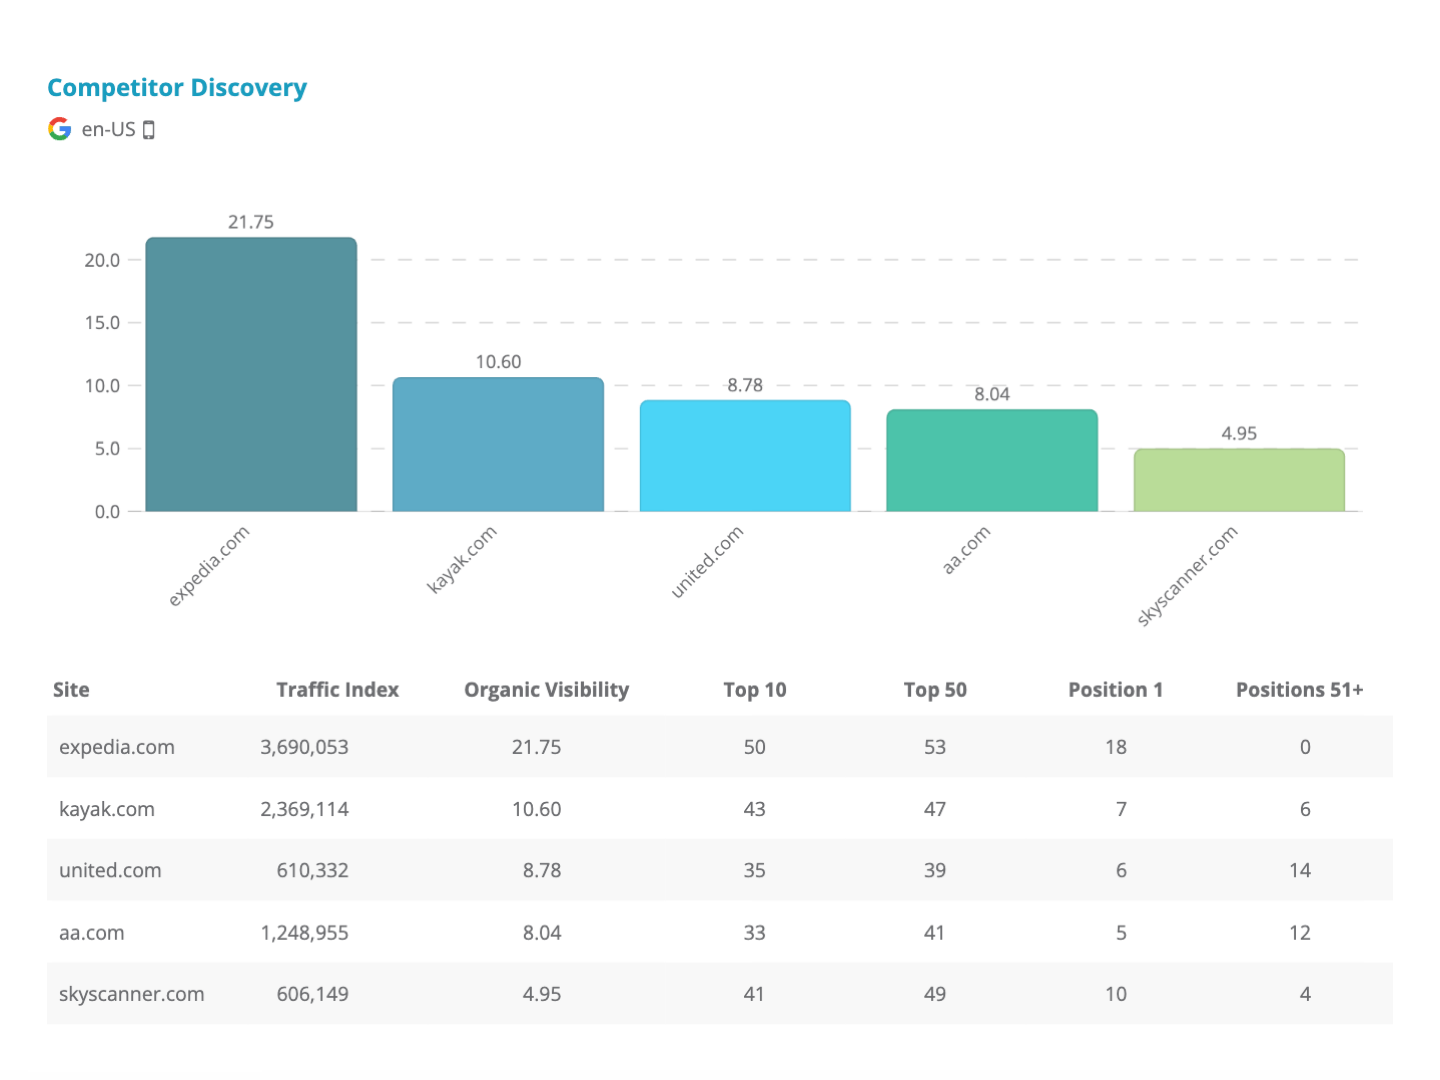Click the aa.com axis label
This screenshot has height=1080, width=1440.
pos(966,549)
